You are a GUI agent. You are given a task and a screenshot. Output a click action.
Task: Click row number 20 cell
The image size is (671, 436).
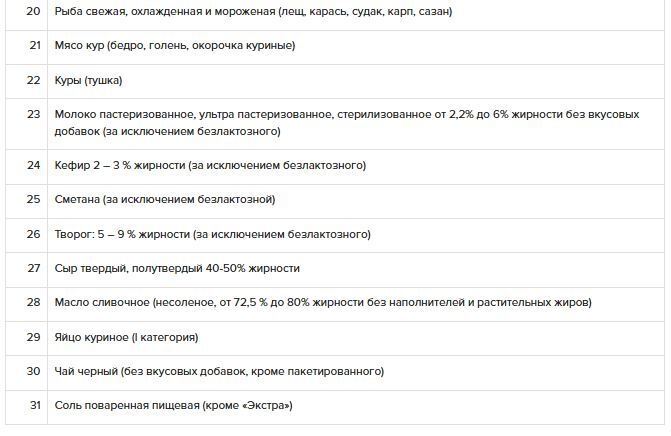[x=33, y=12]
